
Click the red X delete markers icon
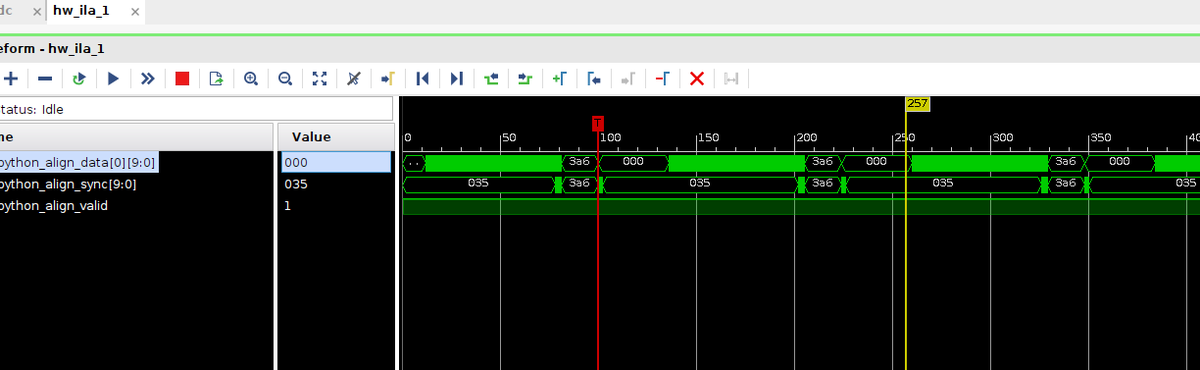(x=697, y=78)
